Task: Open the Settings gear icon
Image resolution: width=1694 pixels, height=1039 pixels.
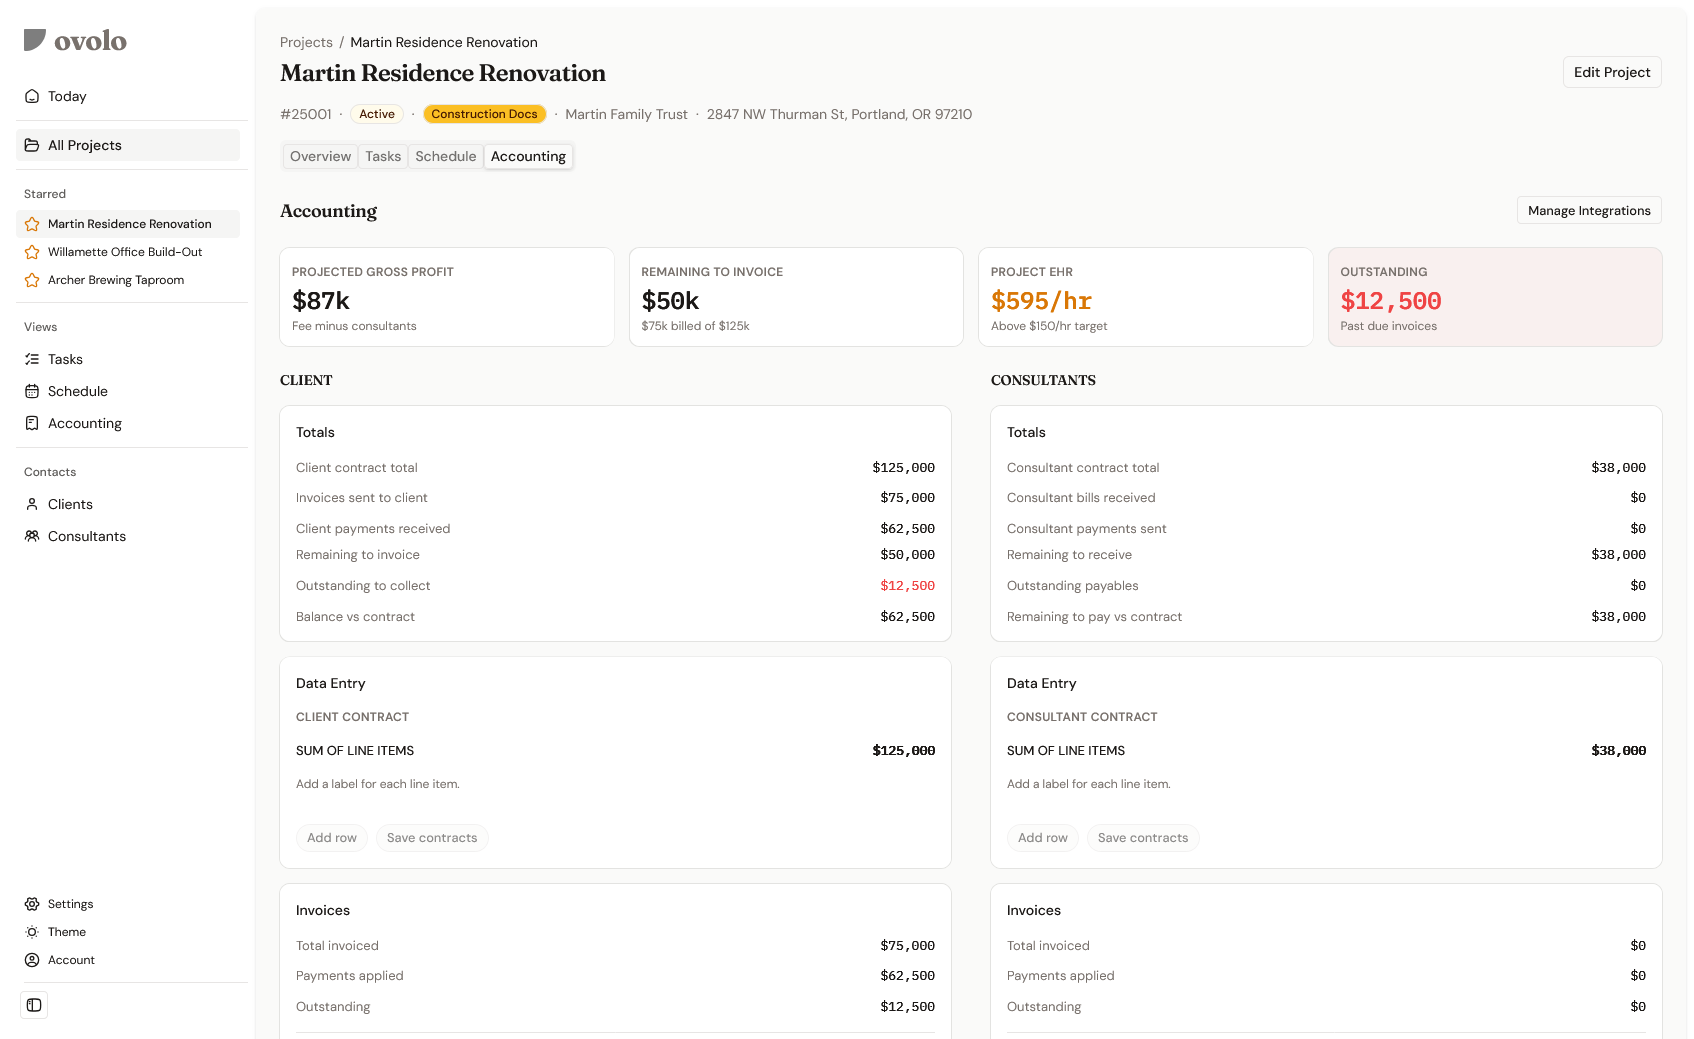Action: pos(32,903)
